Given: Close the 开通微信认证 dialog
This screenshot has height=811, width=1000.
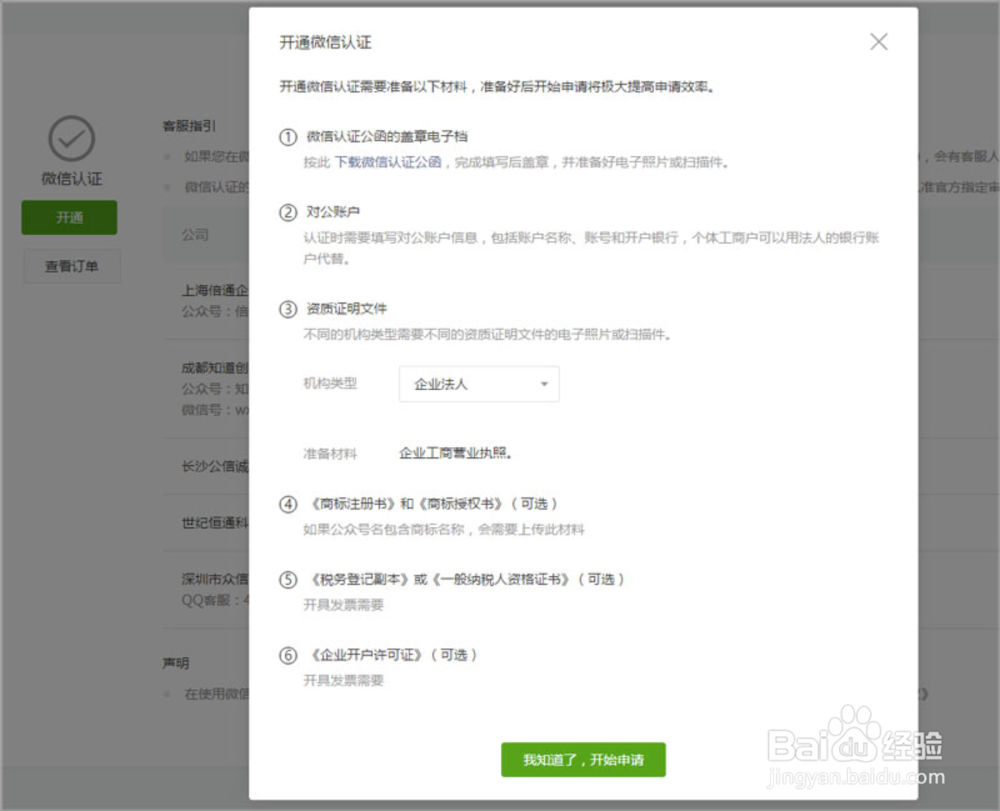Looking at the screenshot, I should point(878,41).
